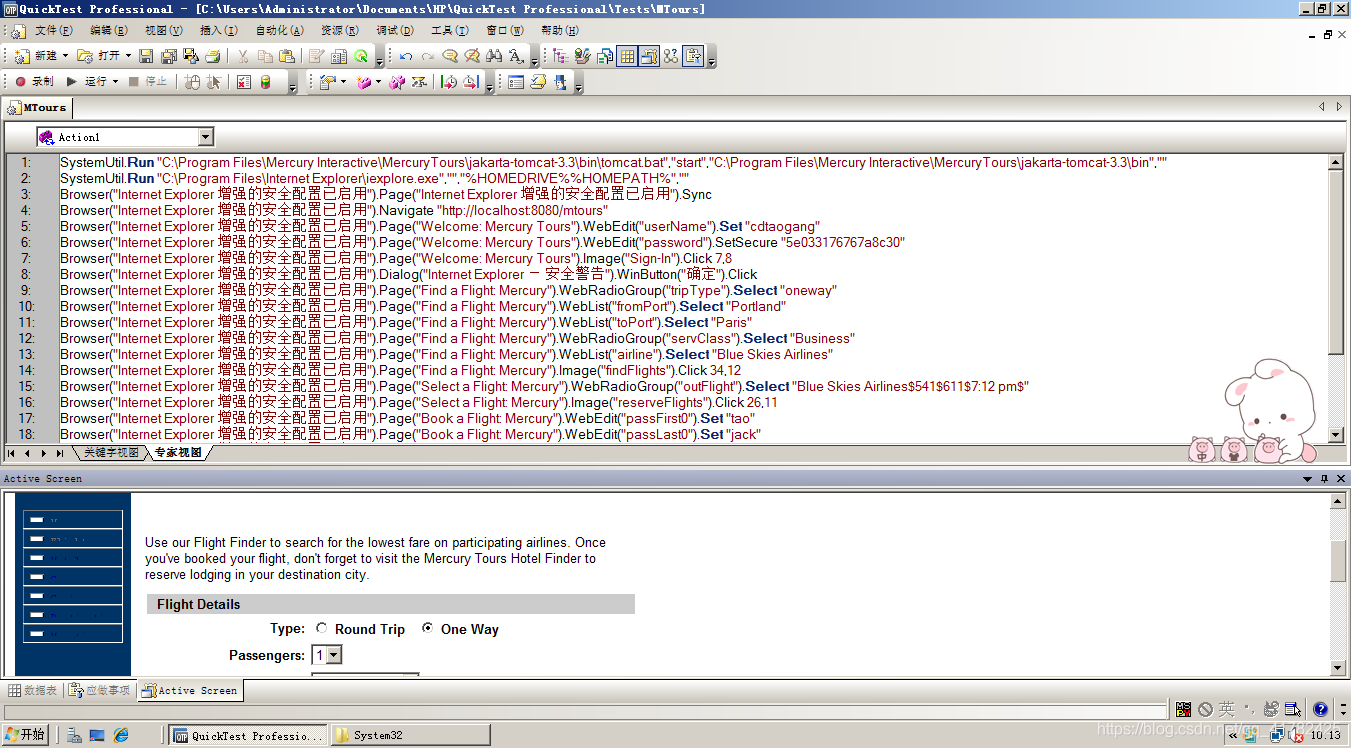Screen dimensions: 1351x748
Task: Click the blue help icon in language bar
Action: (1320, 709)
